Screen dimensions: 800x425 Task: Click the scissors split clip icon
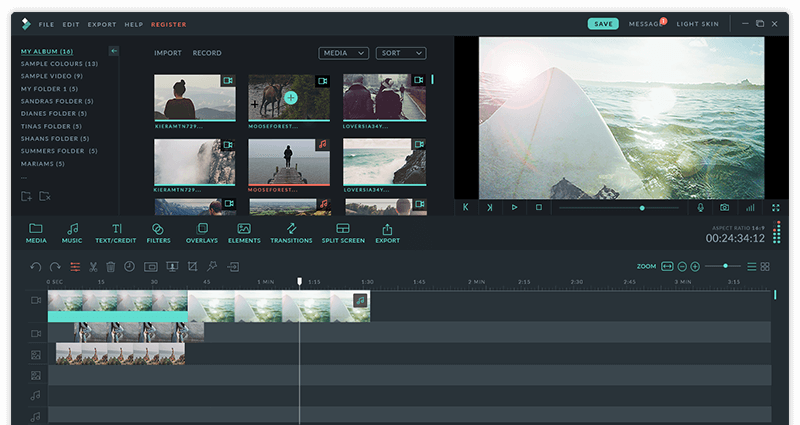pos(93,267)
